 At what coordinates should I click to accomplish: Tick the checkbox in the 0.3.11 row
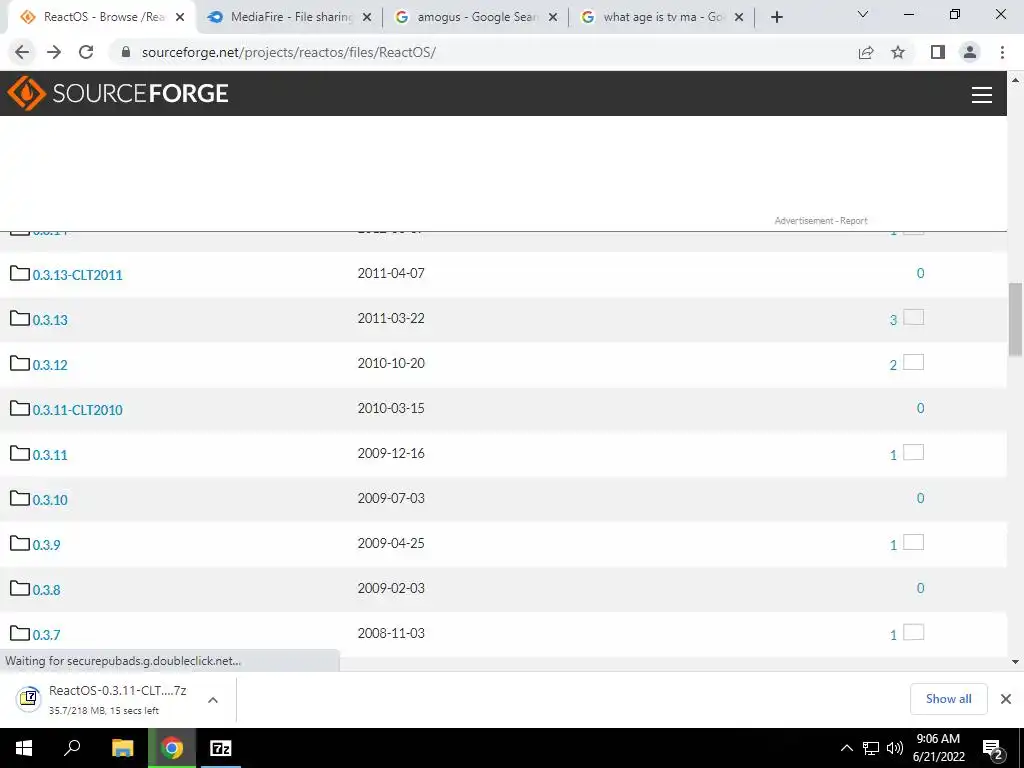tap(914, 453)
